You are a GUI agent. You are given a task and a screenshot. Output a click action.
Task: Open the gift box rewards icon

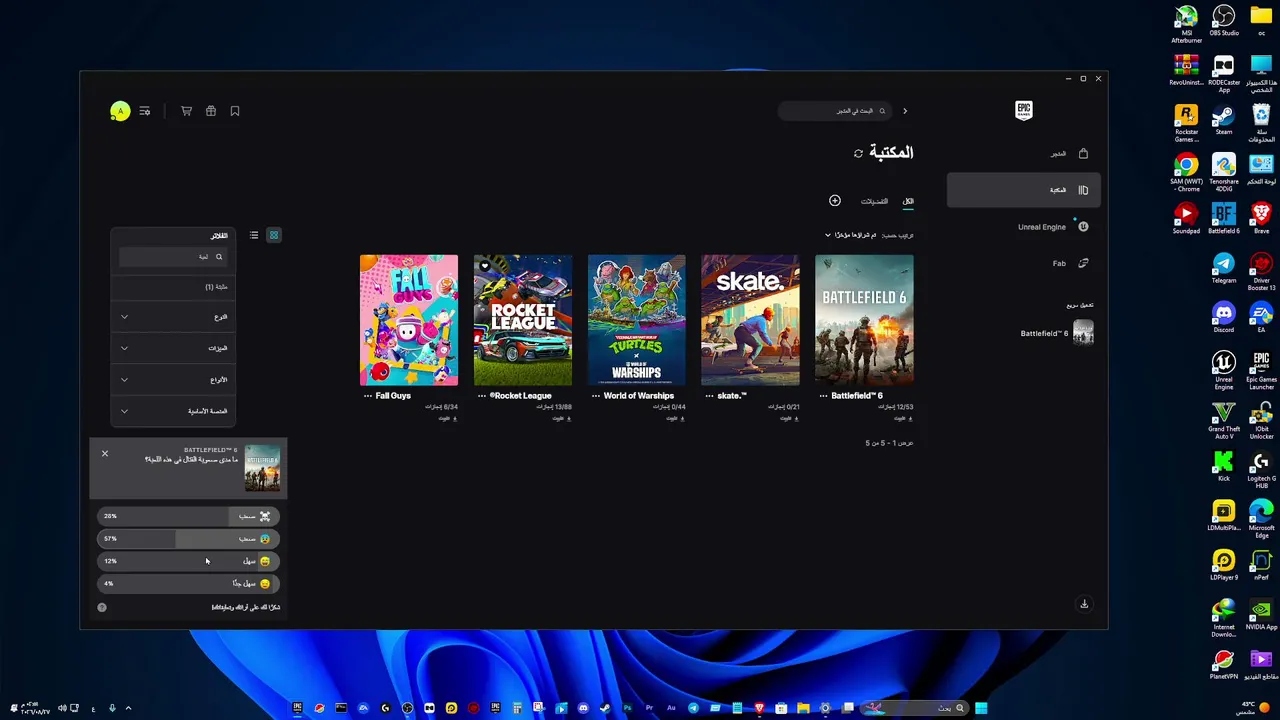(x=211, y=111)
